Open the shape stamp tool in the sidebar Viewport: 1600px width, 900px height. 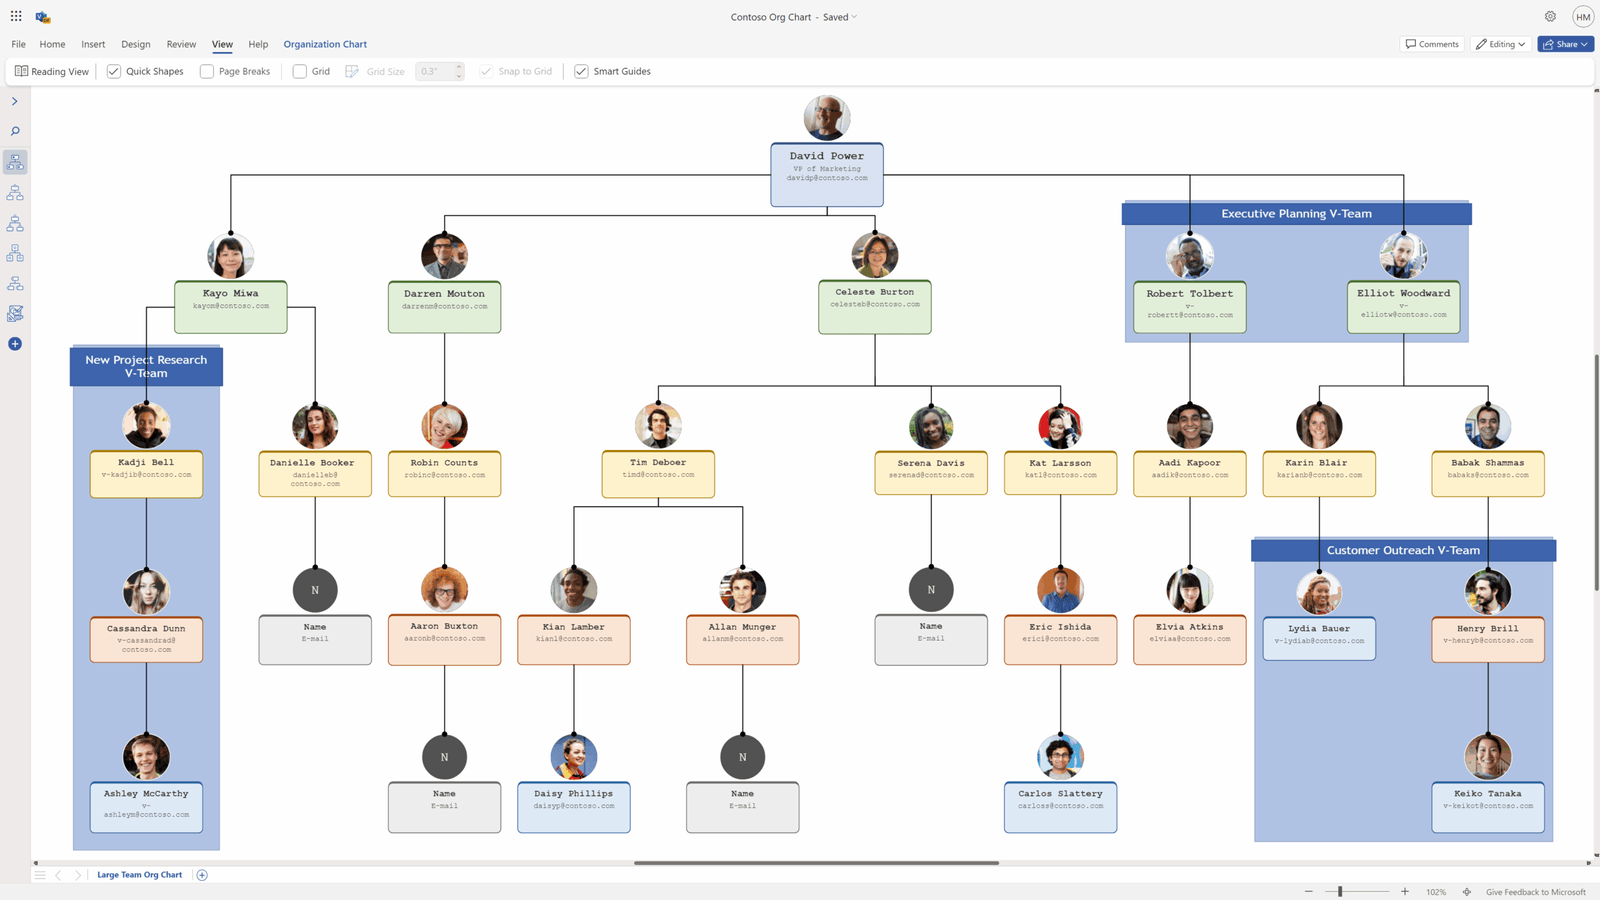click(14, 313)
